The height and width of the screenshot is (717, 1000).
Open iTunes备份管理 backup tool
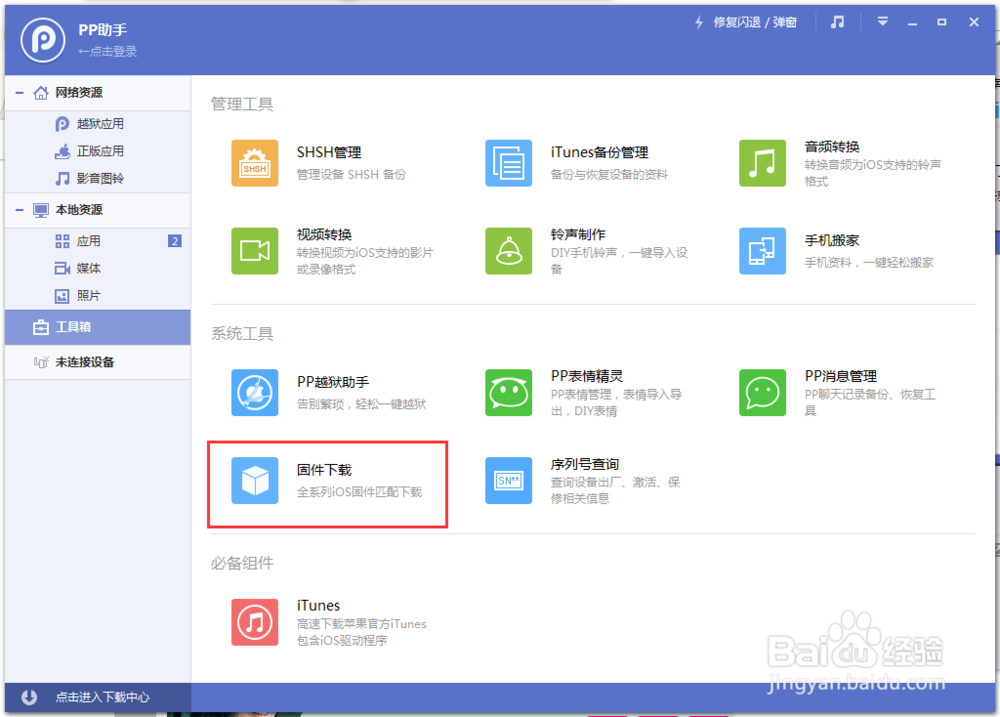(x=508, y=161)
